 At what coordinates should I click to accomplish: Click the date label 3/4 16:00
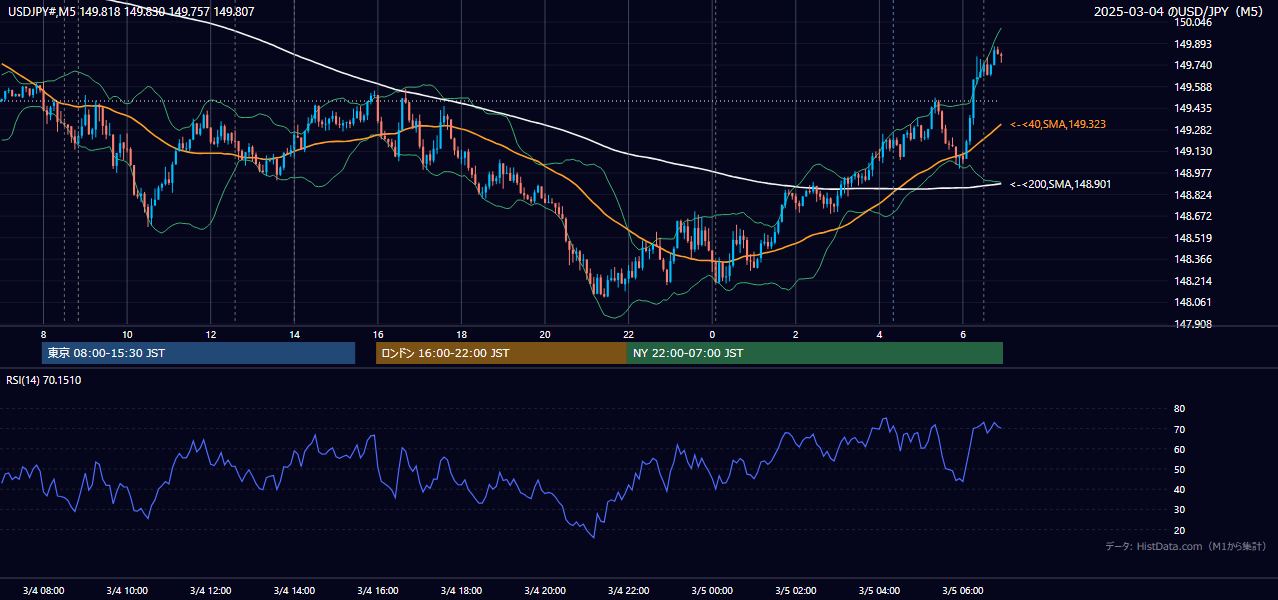pyautogui.click(x=377, y=590)
